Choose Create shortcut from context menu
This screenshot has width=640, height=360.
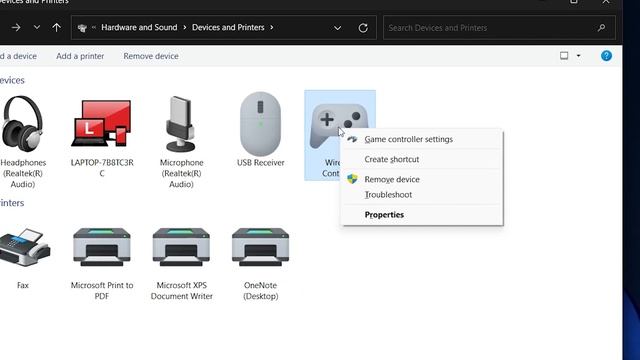(x=422, y=159)
